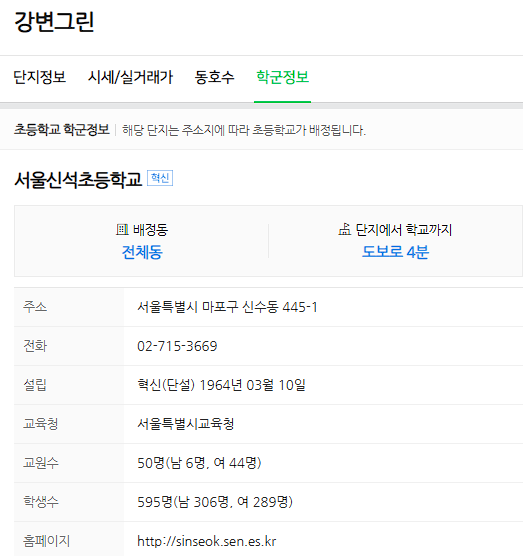Screen dimensions: 523x556
Task: Click the 서울특별시교육청 value
Action: 185,424
